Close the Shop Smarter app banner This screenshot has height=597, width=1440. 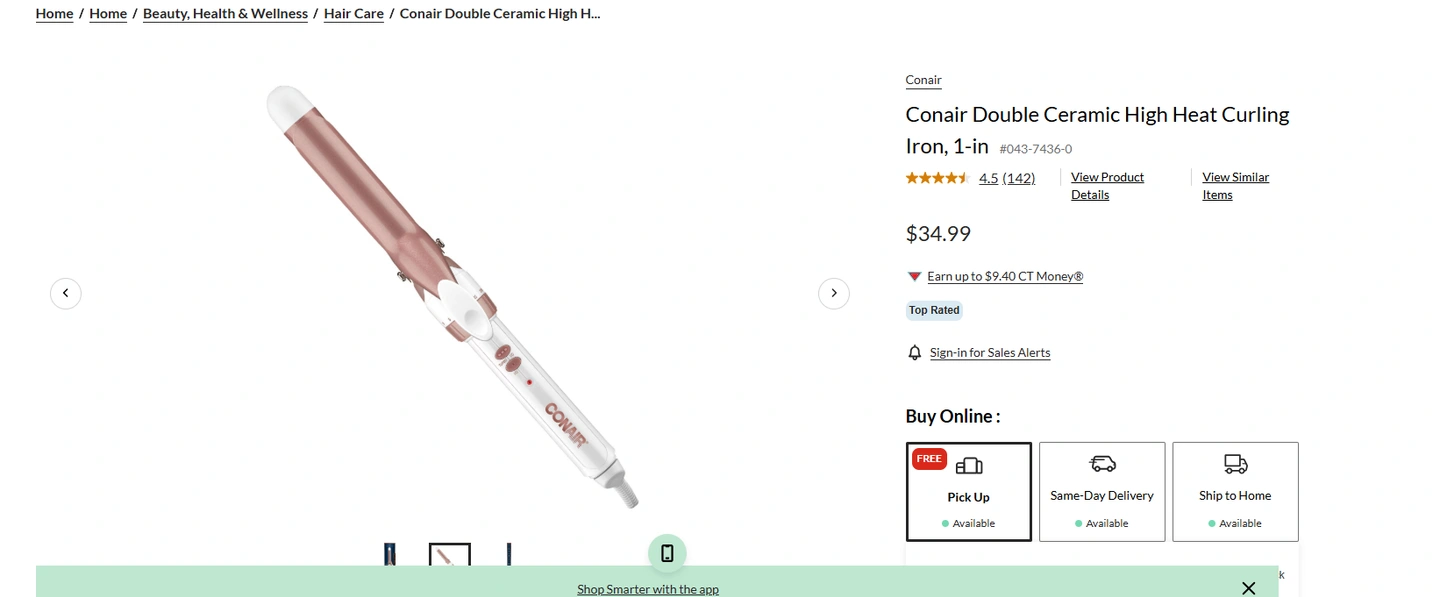coord(1248,588)
